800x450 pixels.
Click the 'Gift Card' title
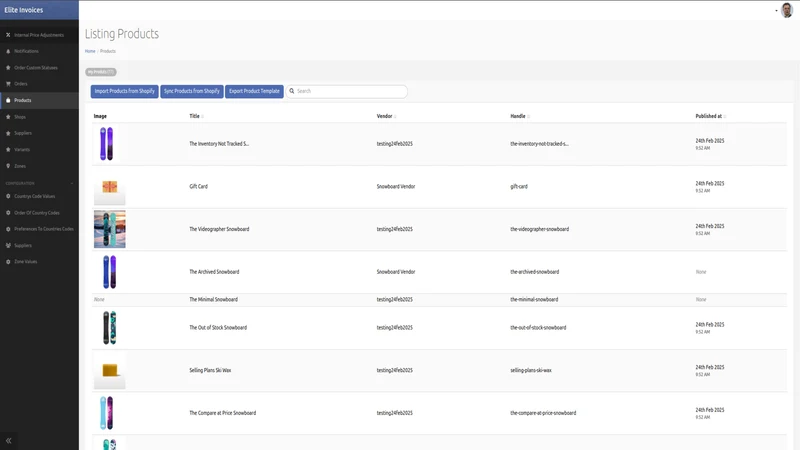click(x=198, y=187)
